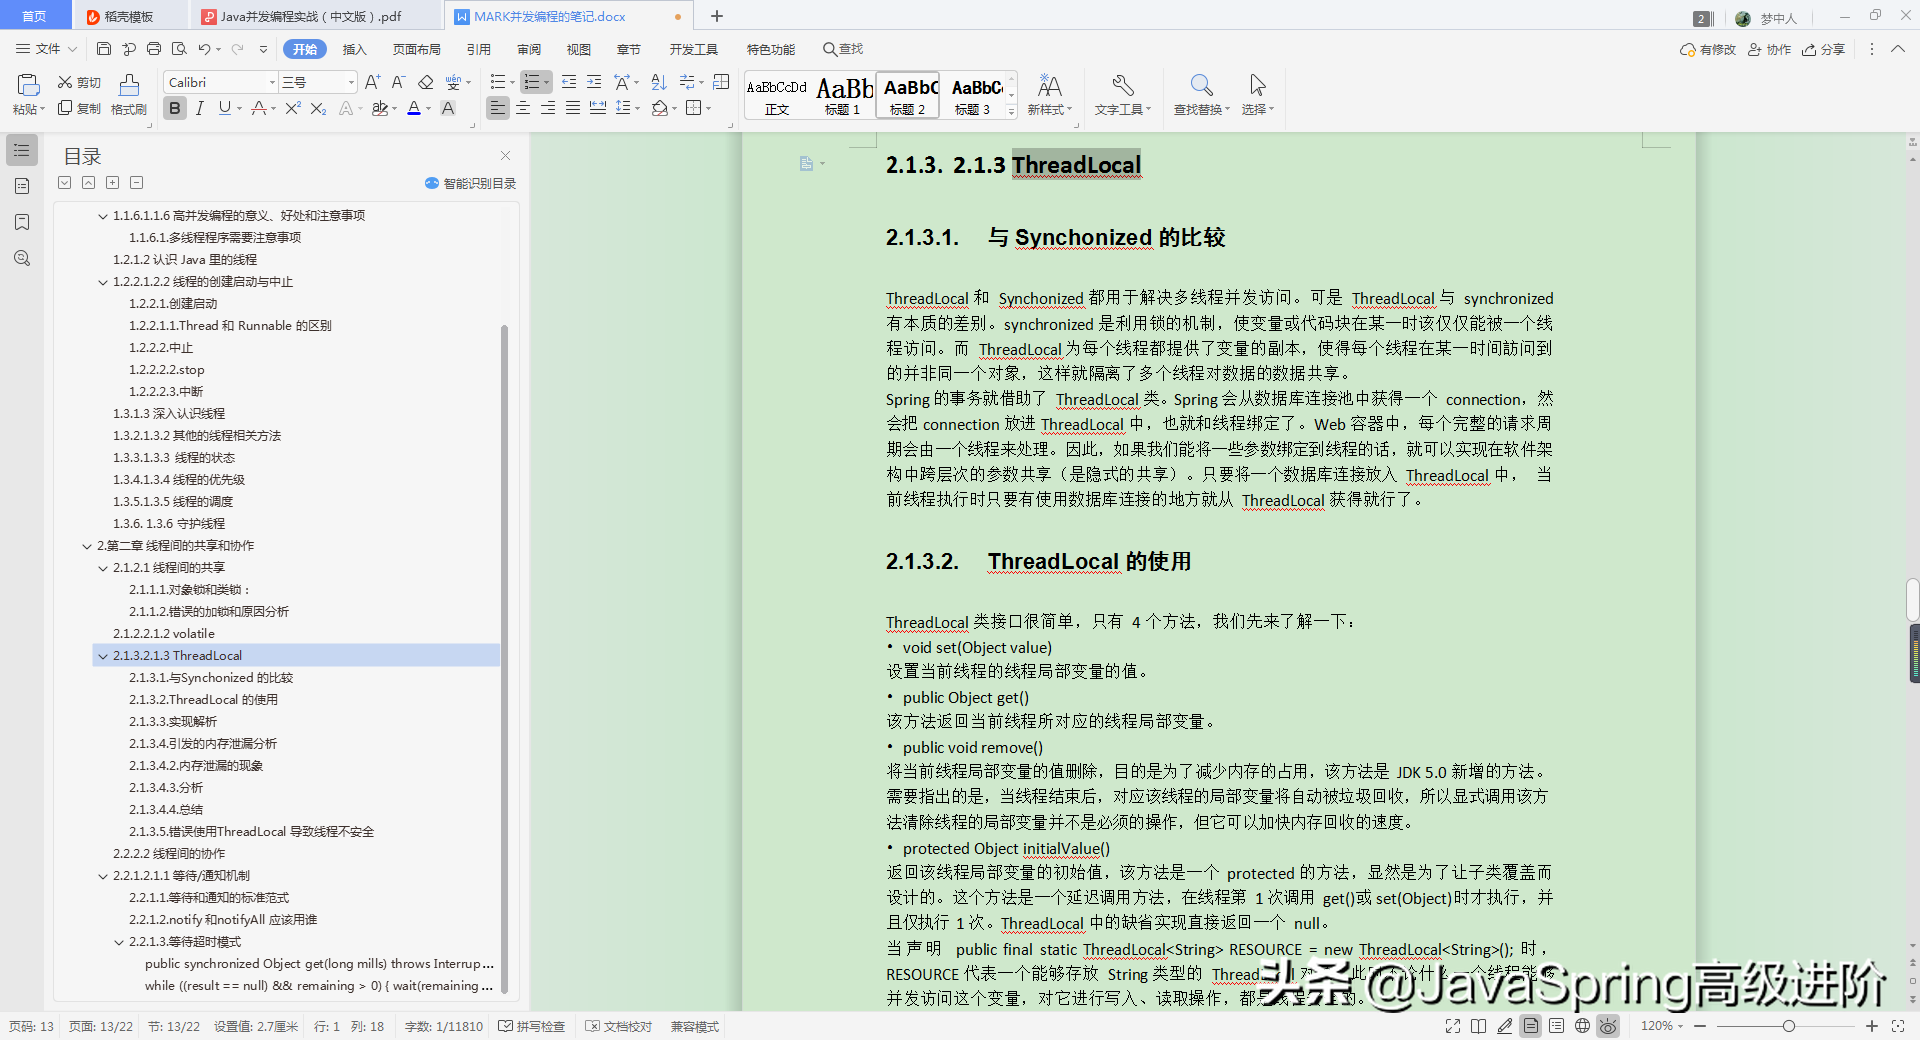Switch to web layout globe icon
This screenshot has height=1040, width=1920.
click(1582, 1026)
